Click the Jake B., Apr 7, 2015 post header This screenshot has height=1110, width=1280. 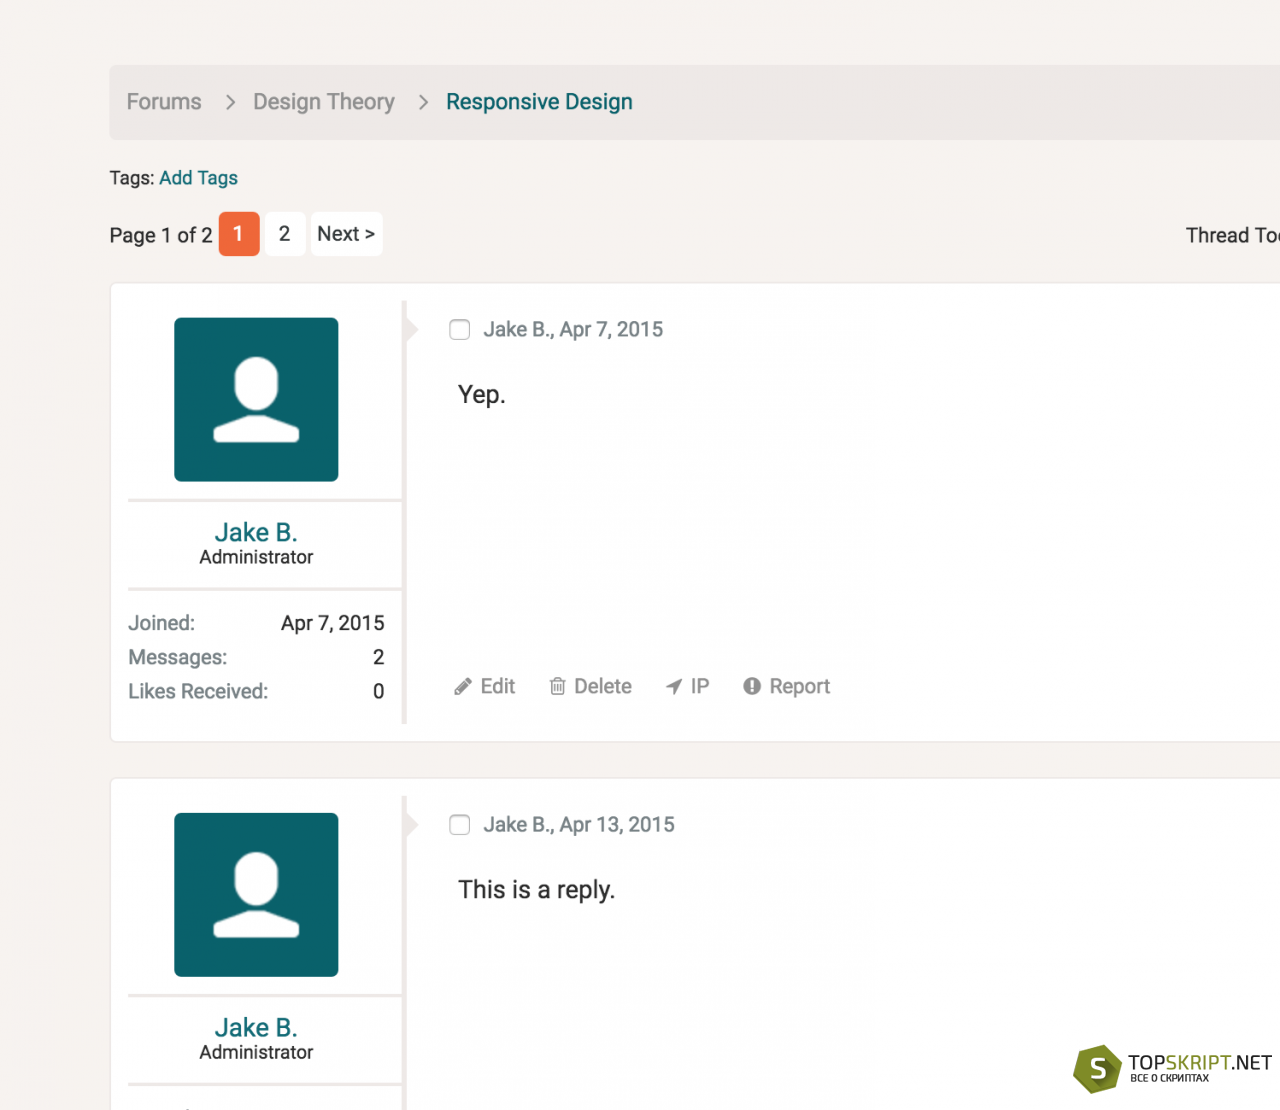tap(573, 329)
